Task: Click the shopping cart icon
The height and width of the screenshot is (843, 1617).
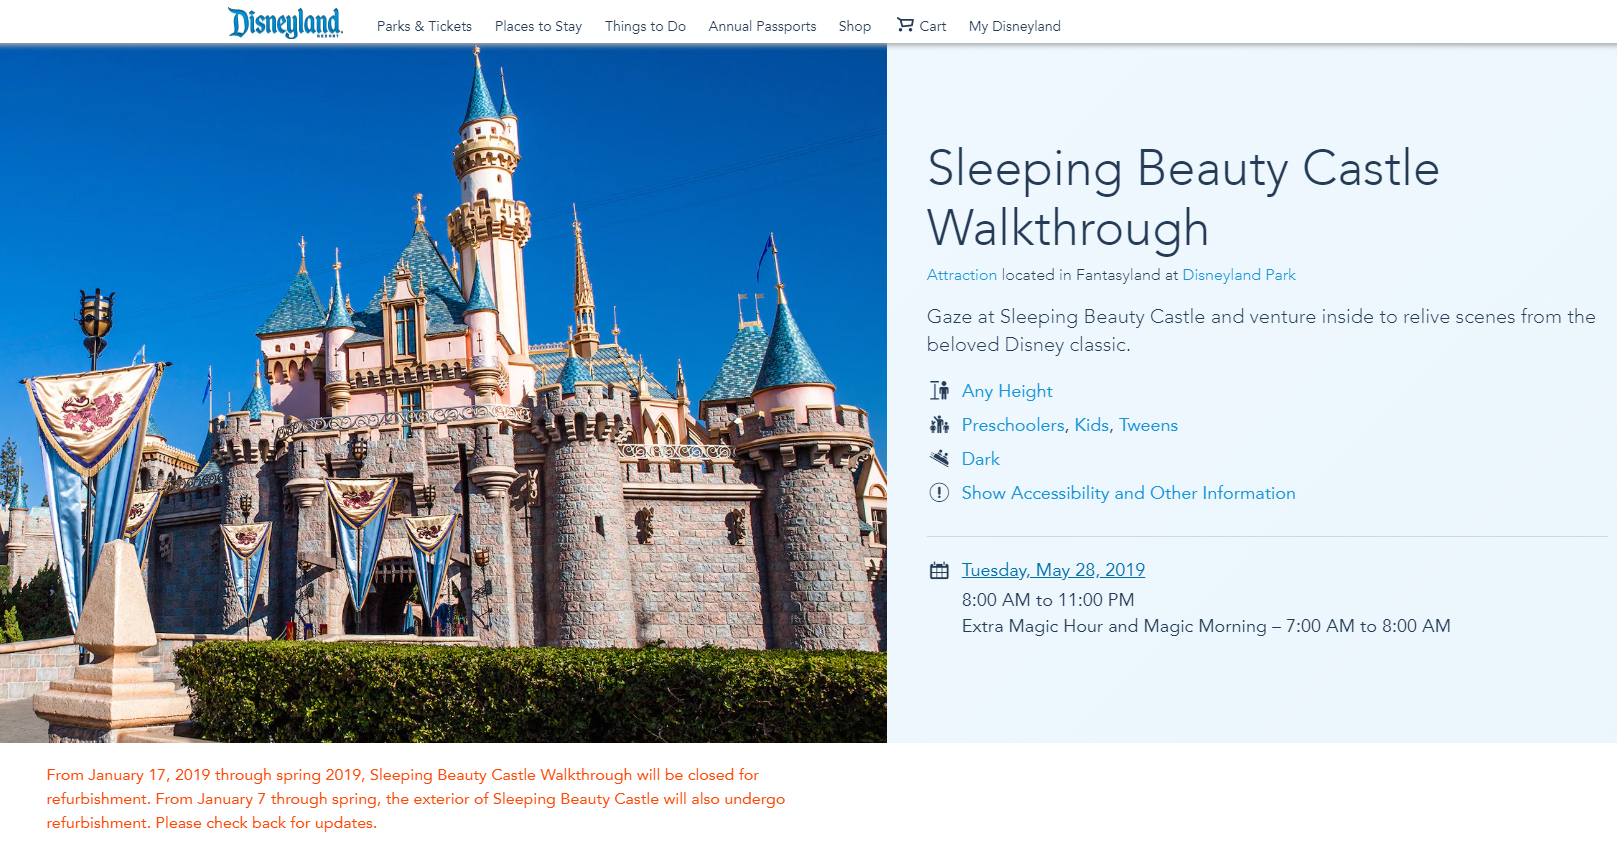Action: 905,25
